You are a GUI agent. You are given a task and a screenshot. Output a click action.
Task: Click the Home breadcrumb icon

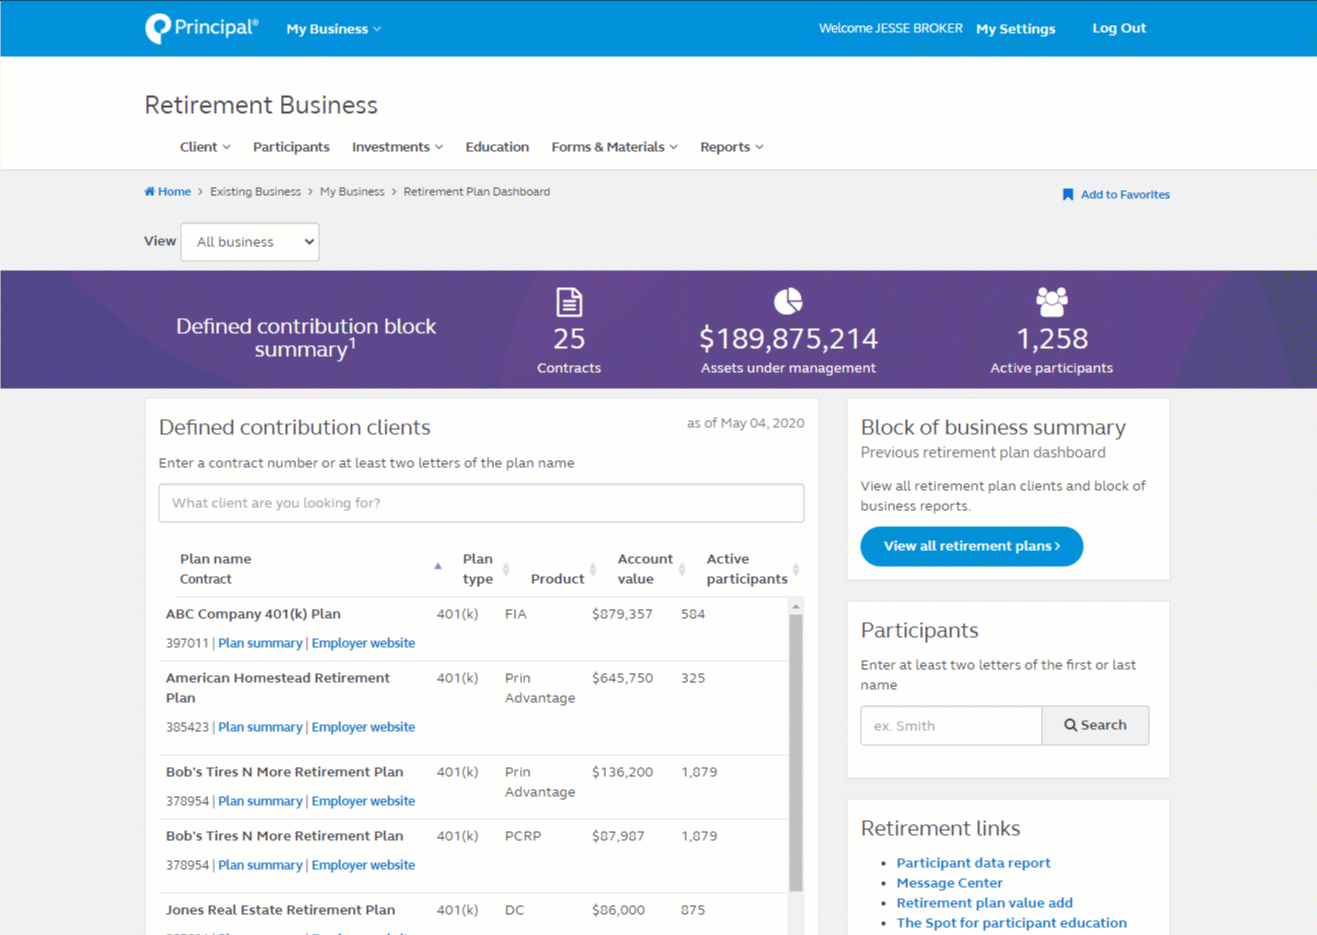point(150,192)
